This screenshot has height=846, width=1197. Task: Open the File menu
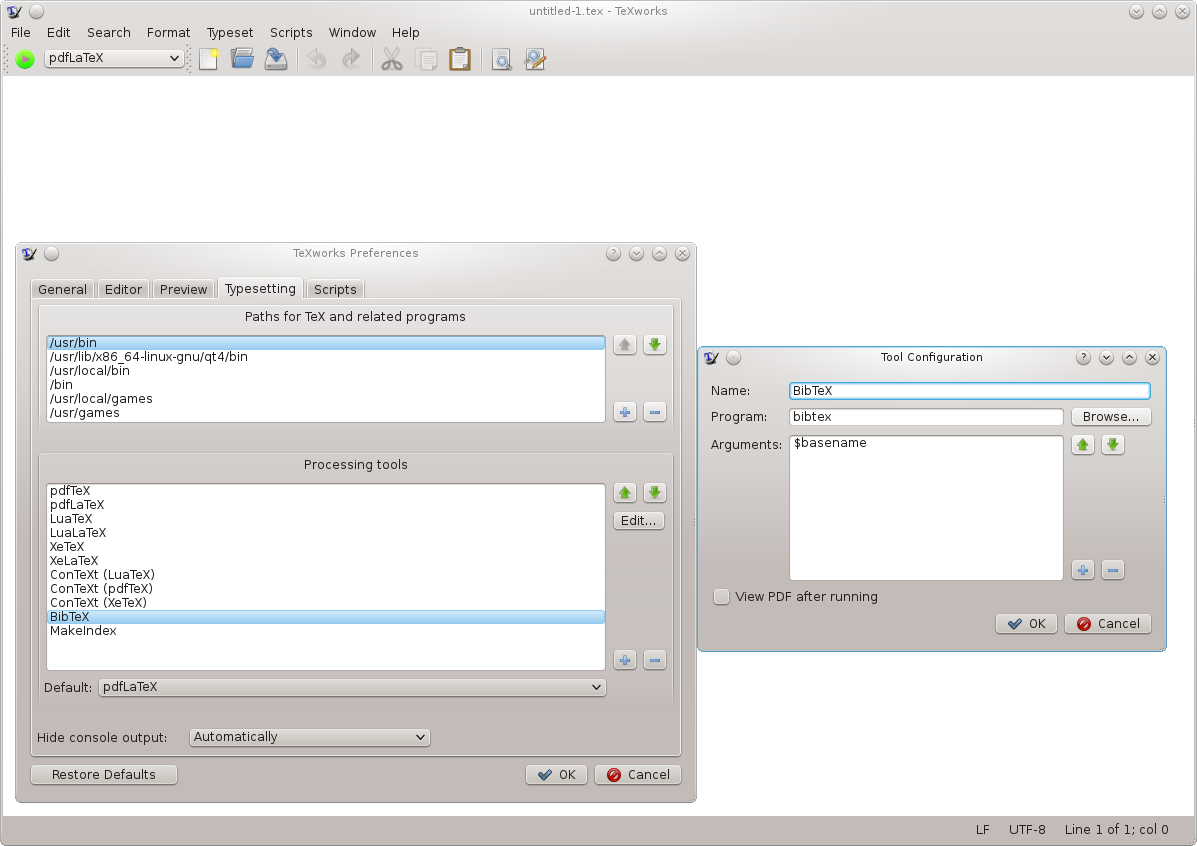coord(21,33)
